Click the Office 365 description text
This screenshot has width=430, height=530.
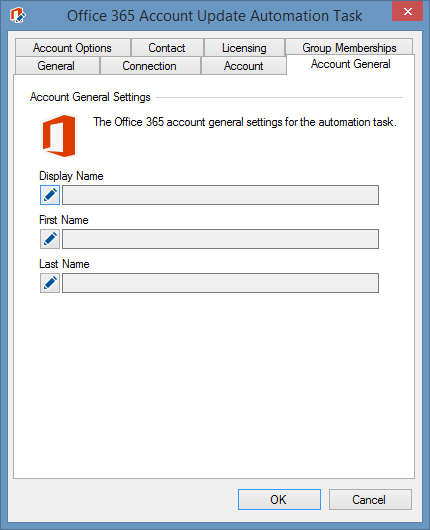coord(245,122)
